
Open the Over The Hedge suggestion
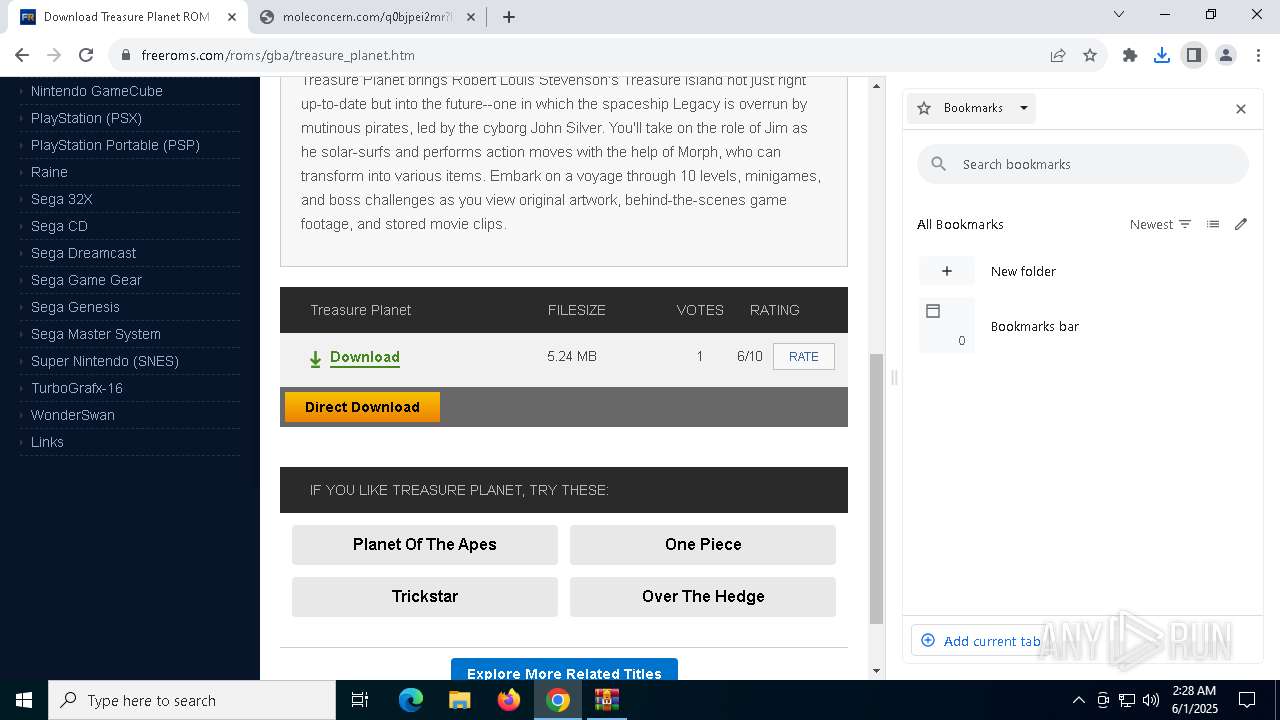703,597
